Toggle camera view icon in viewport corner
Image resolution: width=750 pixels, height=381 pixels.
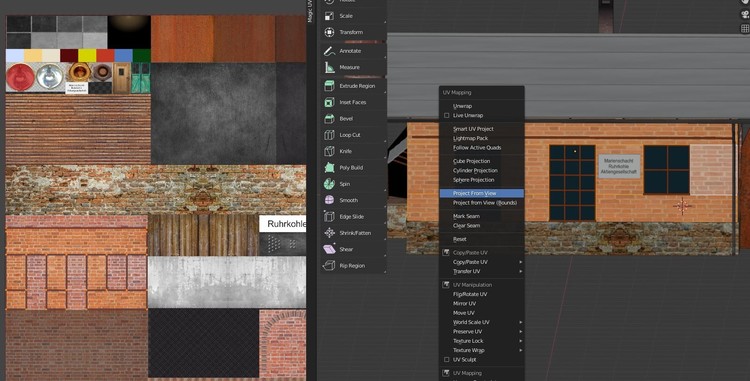[x=745, y=15]
